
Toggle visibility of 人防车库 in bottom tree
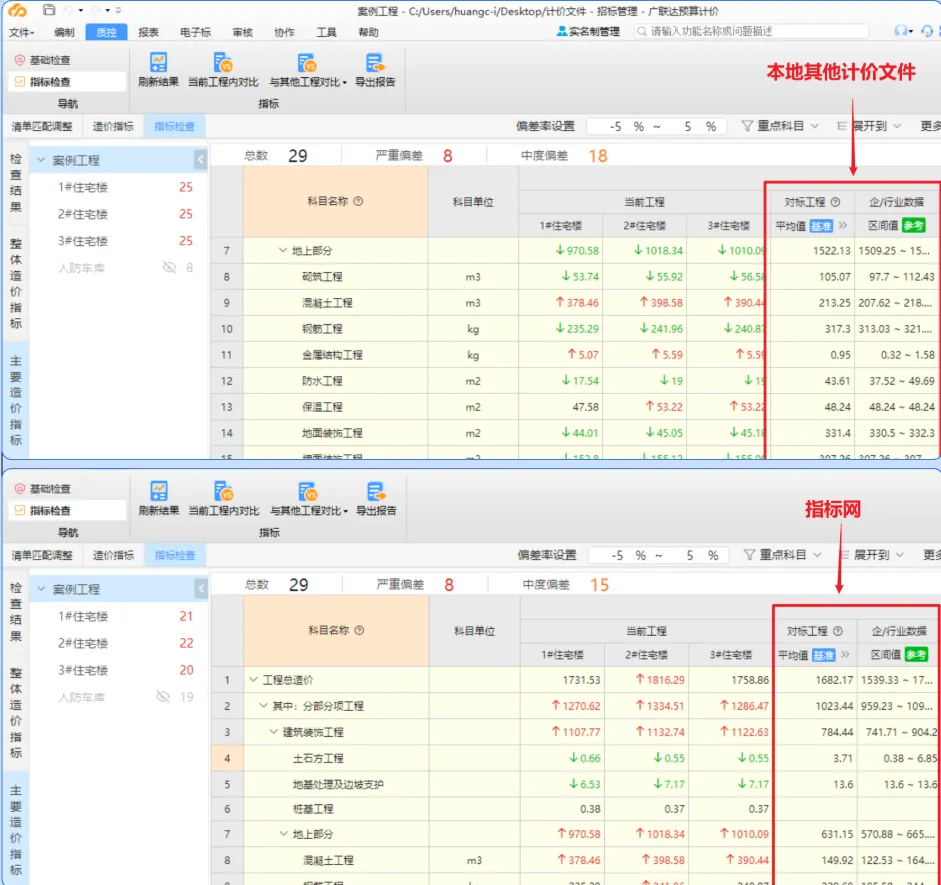click(163, 697)
